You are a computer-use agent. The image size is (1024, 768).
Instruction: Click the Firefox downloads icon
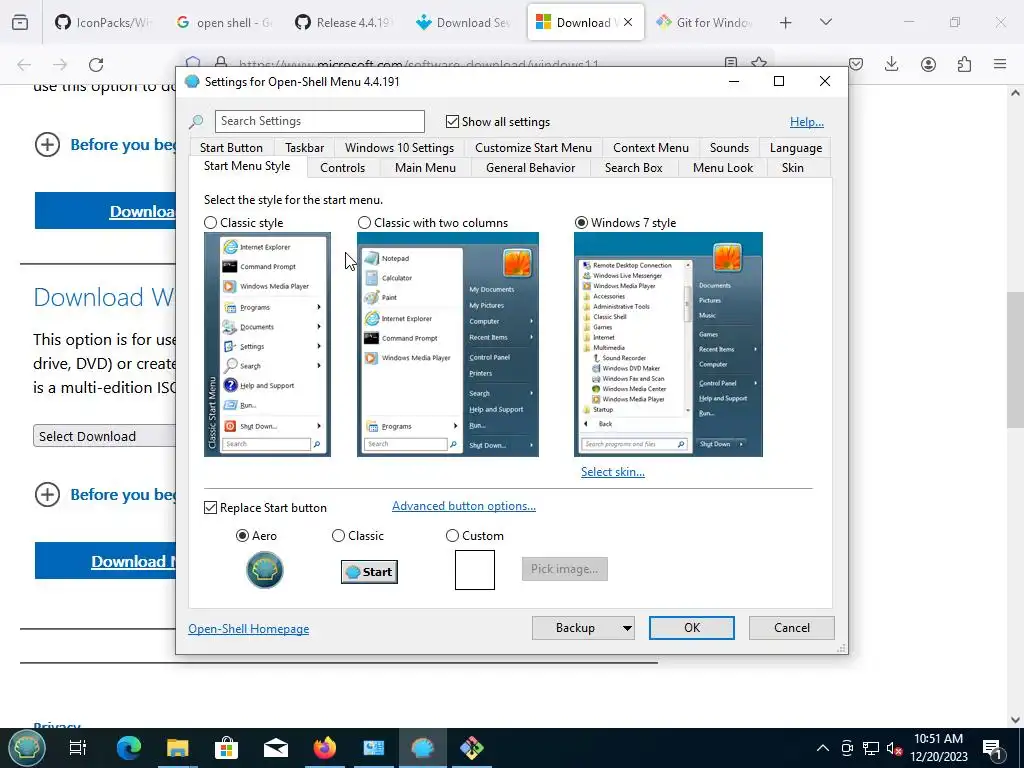click(891, 64)
